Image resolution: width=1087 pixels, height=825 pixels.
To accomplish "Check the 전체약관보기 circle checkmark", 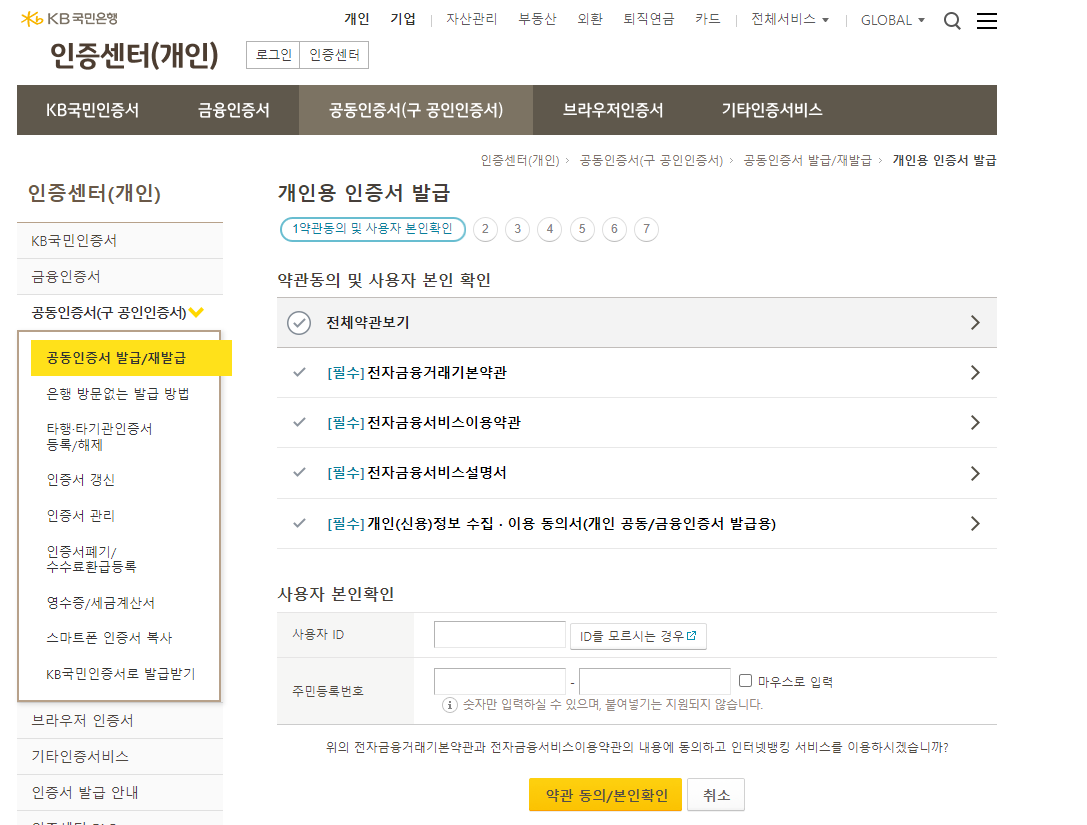I will pyautogui.click(x=299, y=322).
